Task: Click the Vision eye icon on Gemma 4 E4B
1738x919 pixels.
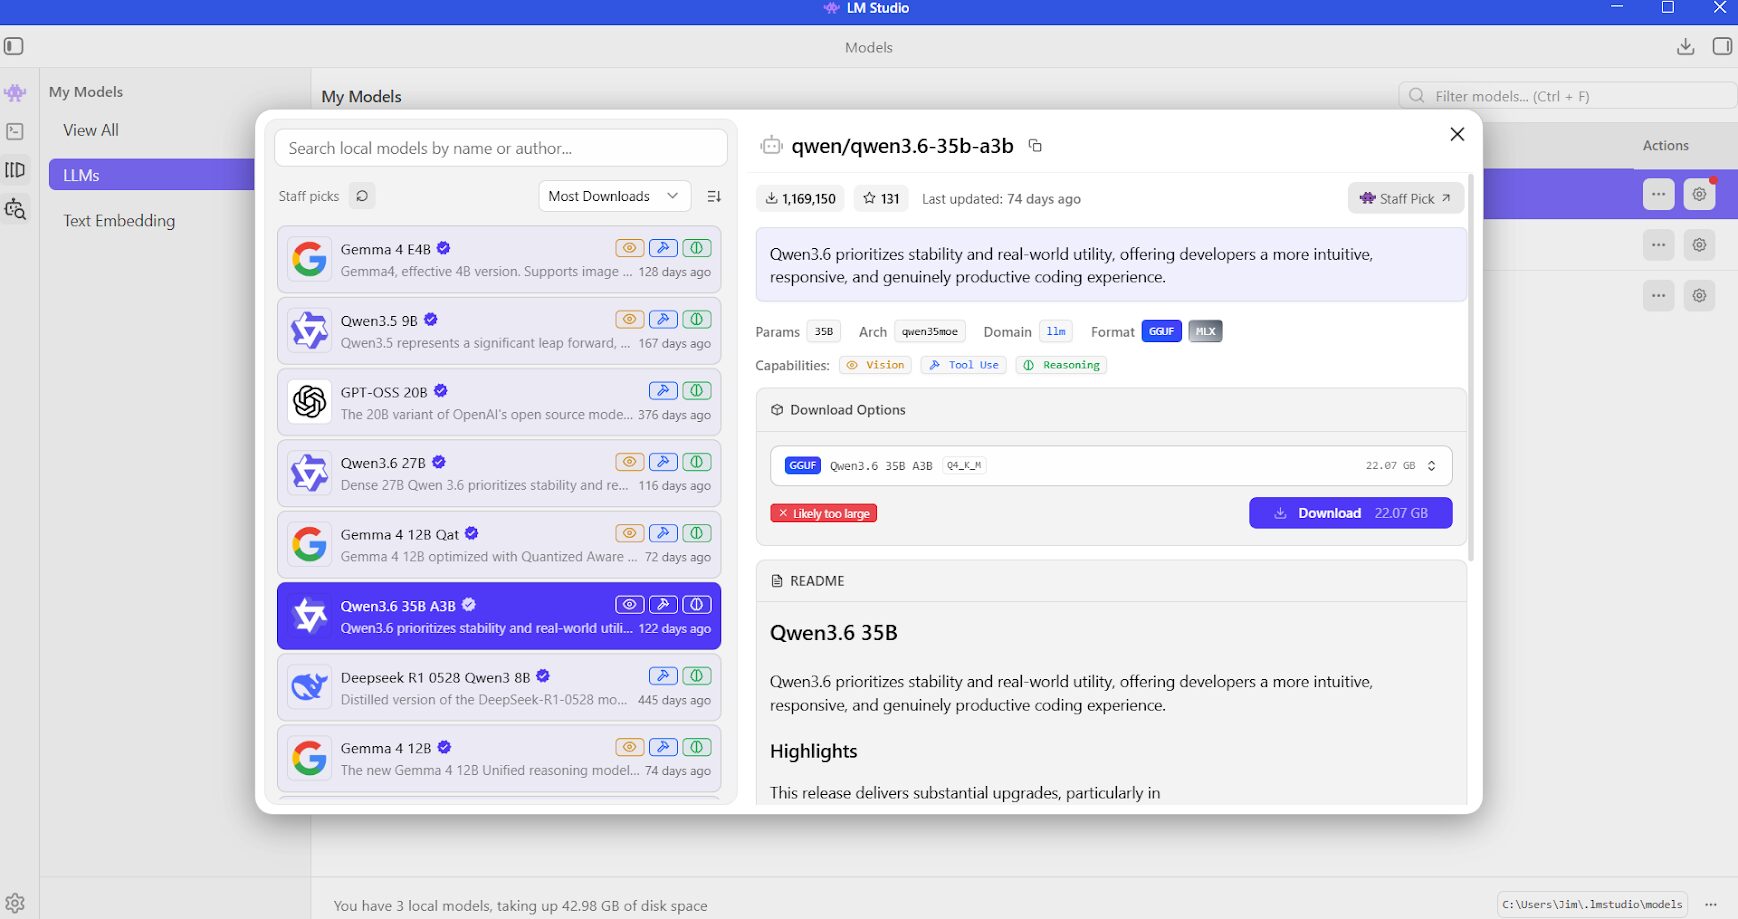Action: 629,248
